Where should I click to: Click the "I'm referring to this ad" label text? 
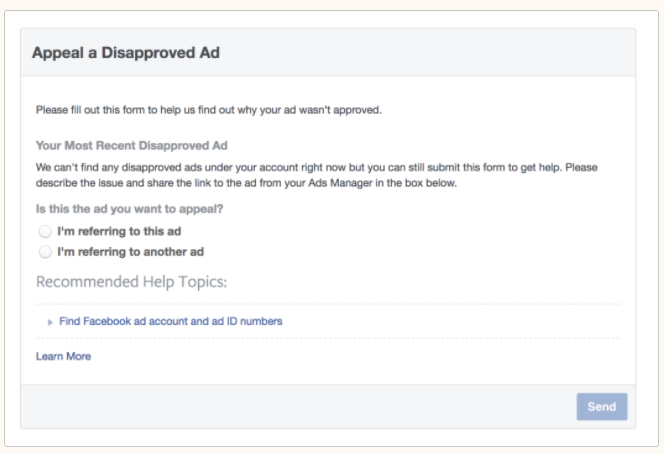119,231
